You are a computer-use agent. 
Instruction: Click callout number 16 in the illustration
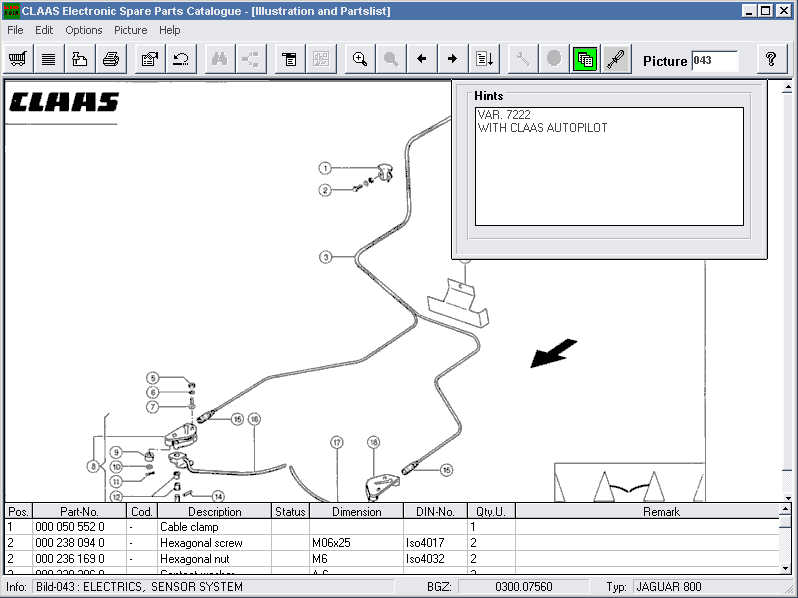(x=254, y=419)
